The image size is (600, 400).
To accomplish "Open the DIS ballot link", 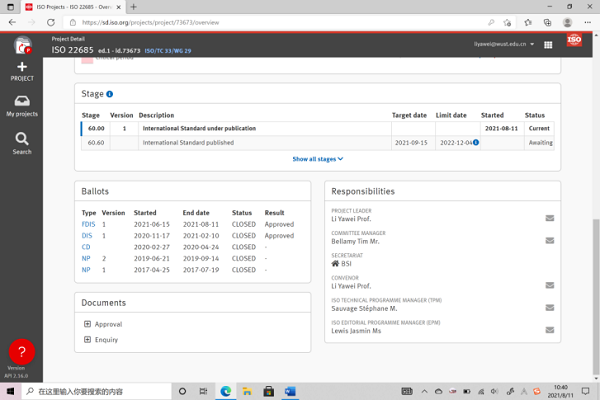I will coord(87,236).
